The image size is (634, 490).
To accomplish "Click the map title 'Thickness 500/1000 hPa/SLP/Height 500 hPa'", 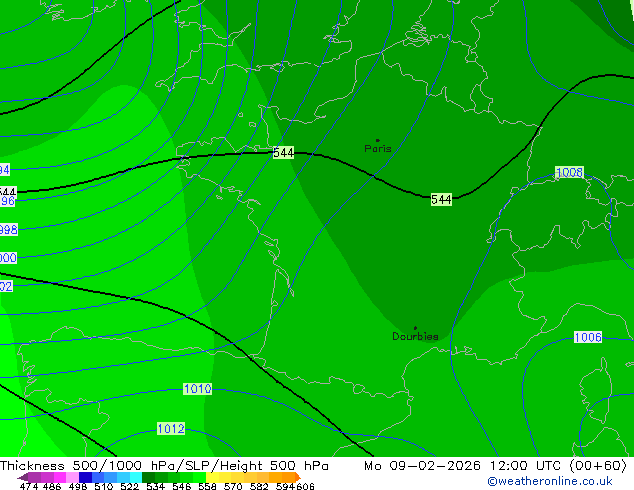I will coord(164,466).
